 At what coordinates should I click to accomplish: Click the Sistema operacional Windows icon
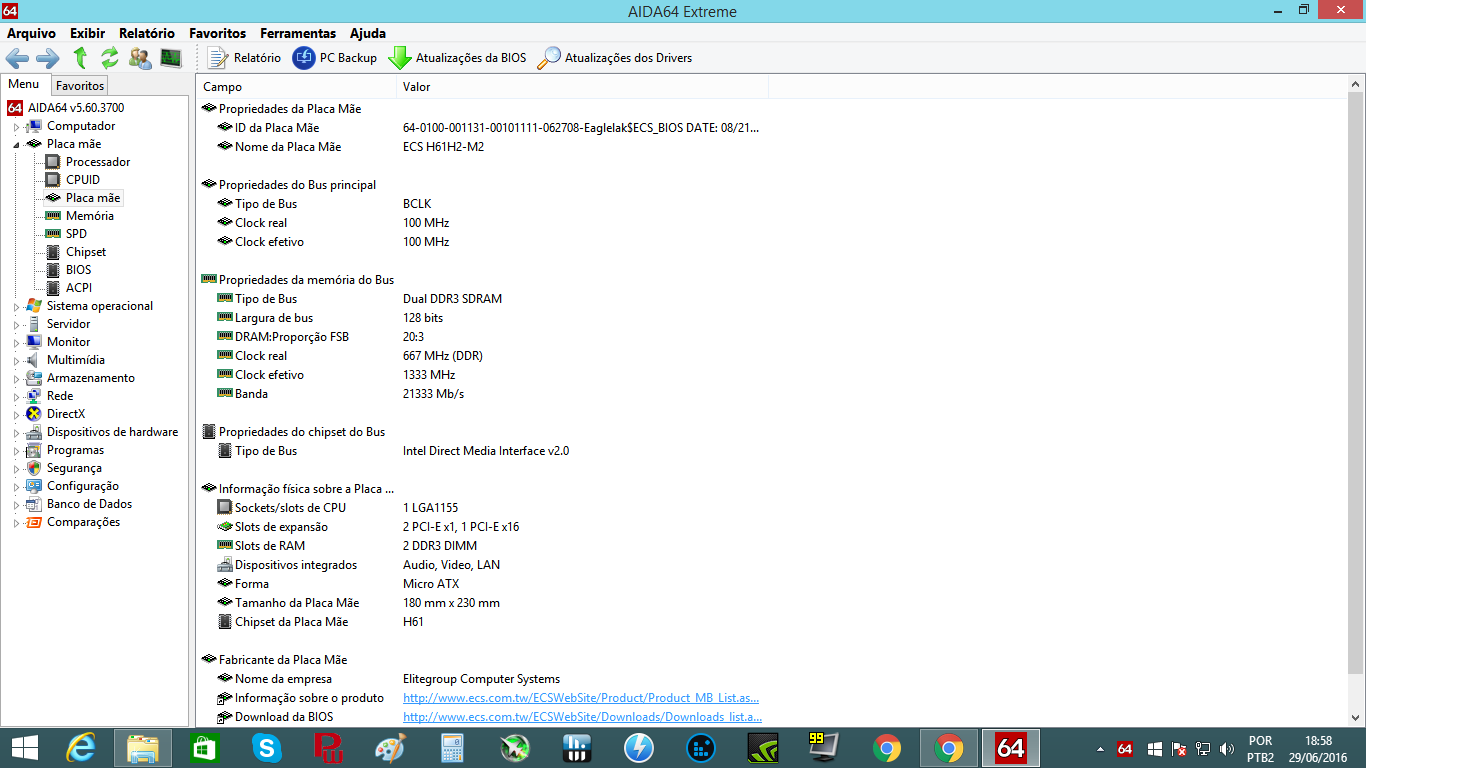pyautogui.click(x=34, y=306)
